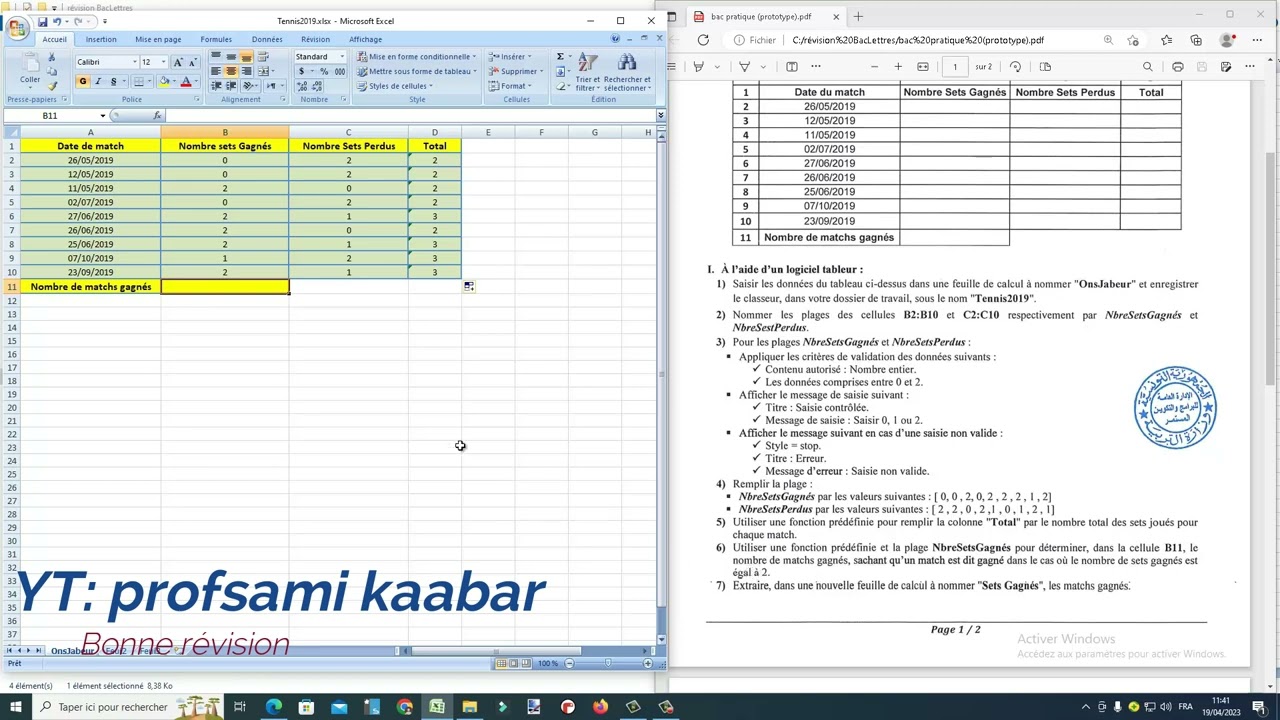Switch to the Données ribbon tab
Viewport: 1280px width, 720px height.
(x=267, y=40)
